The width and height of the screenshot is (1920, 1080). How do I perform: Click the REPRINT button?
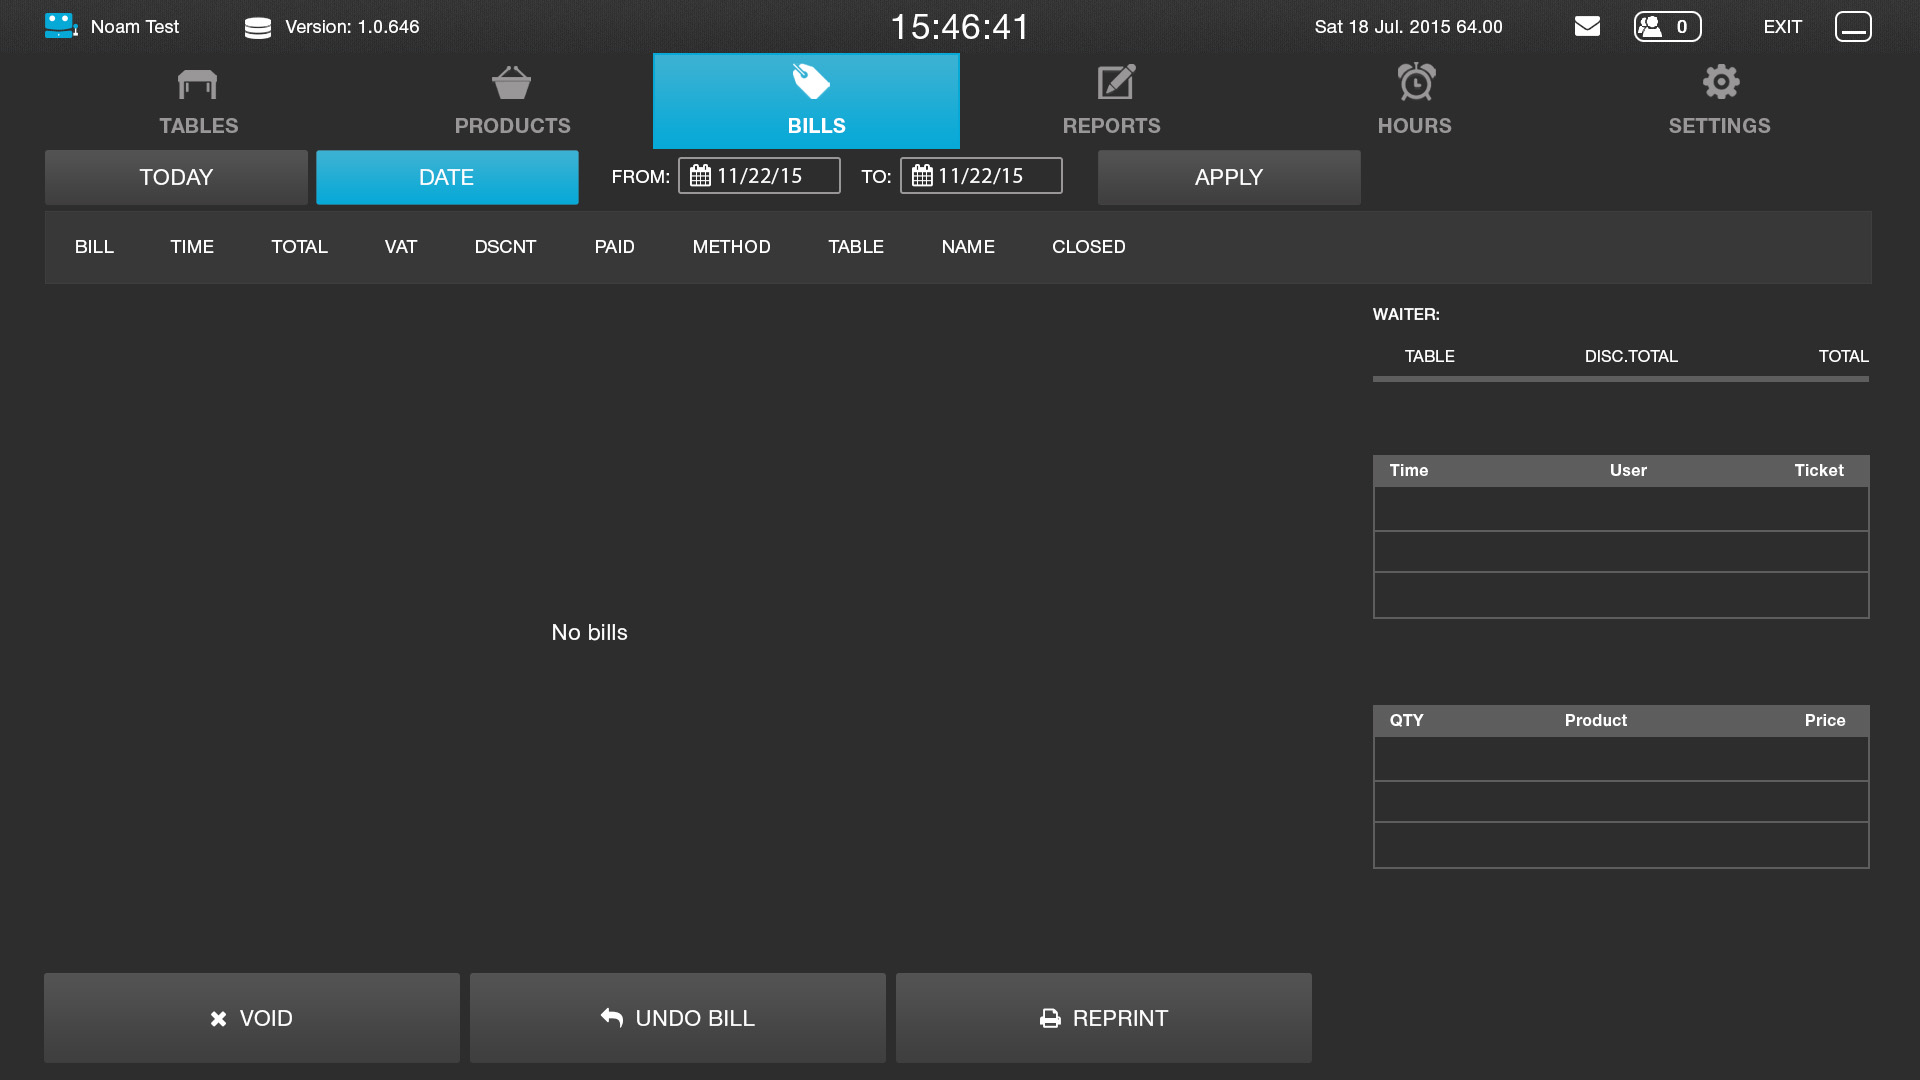[1103, 1018]
